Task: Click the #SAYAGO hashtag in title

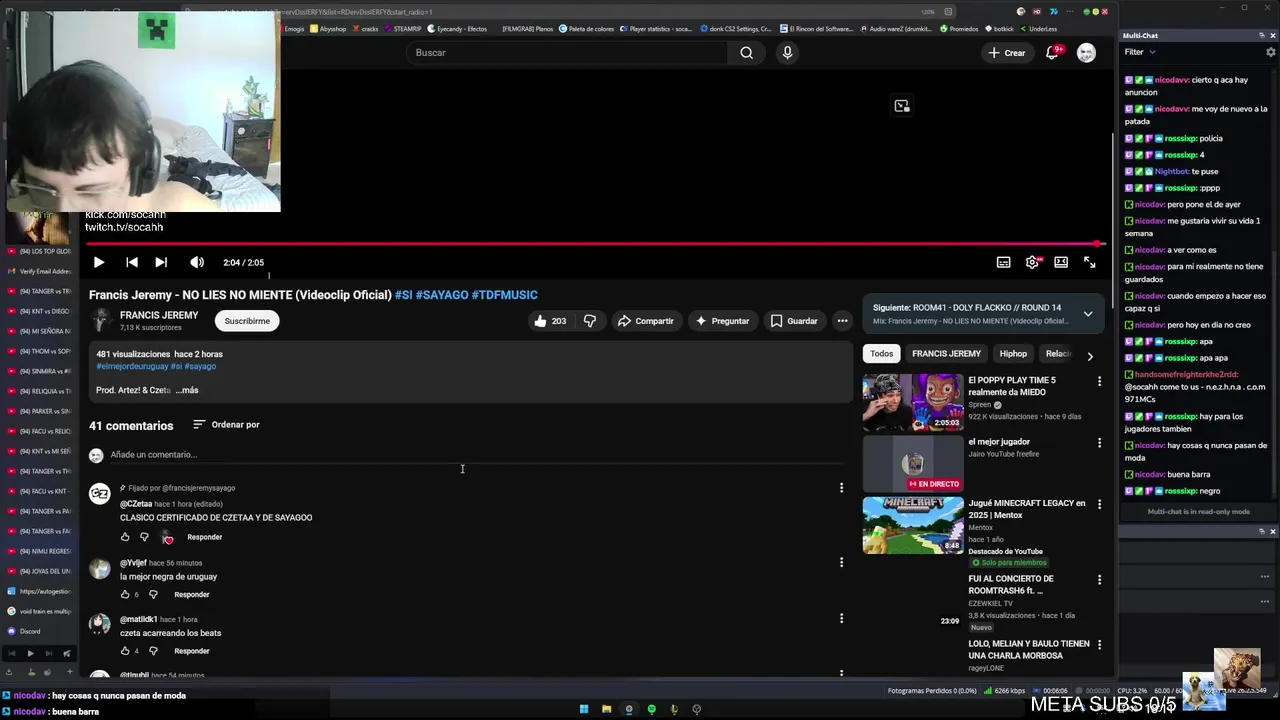Action: click(x=442, y=295)
